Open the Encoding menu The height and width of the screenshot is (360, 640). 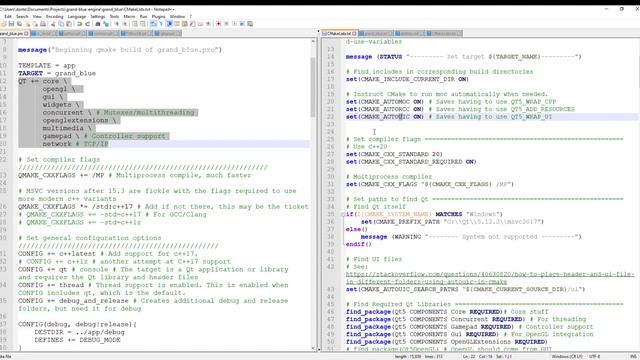pyautogui.click(x=54, y=17)
